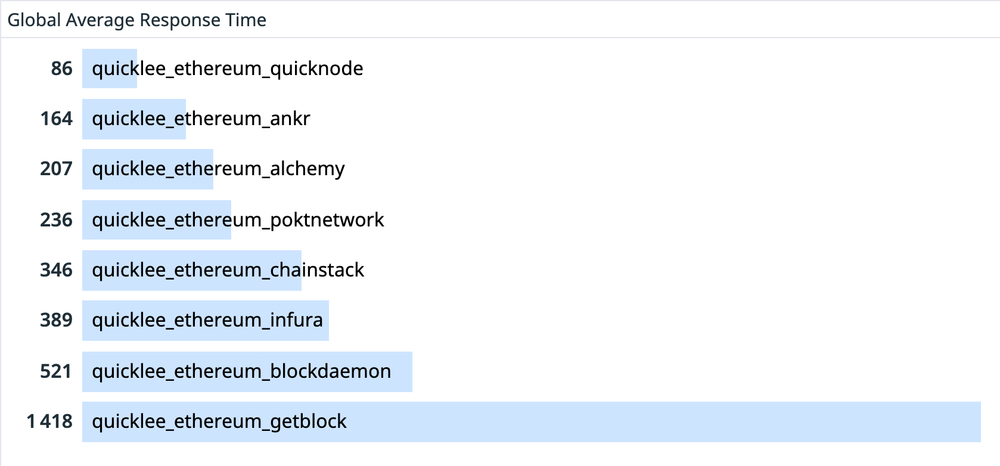1000x466 pixels.
Task: Click the 389 value next to infura
Action: click(57, 321)
